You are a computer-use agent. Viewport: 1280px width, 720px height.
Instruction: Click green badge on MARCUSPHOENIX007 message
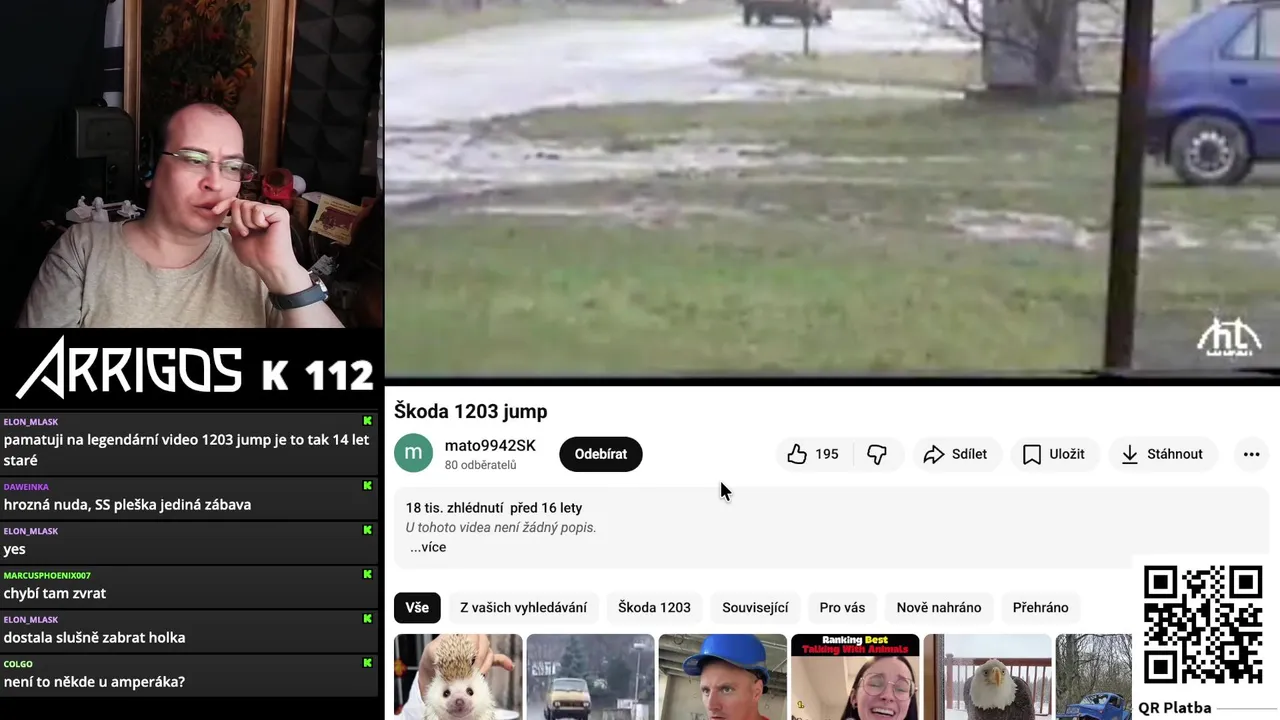pos(367,574)
